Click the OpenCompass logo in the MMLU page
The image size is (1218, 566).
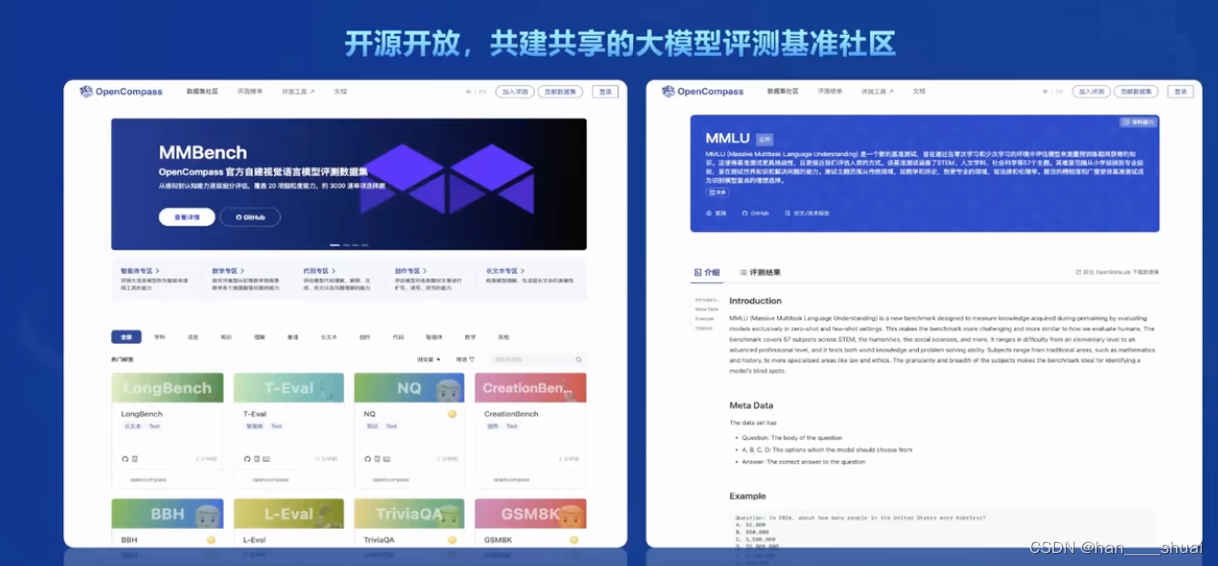703,91
